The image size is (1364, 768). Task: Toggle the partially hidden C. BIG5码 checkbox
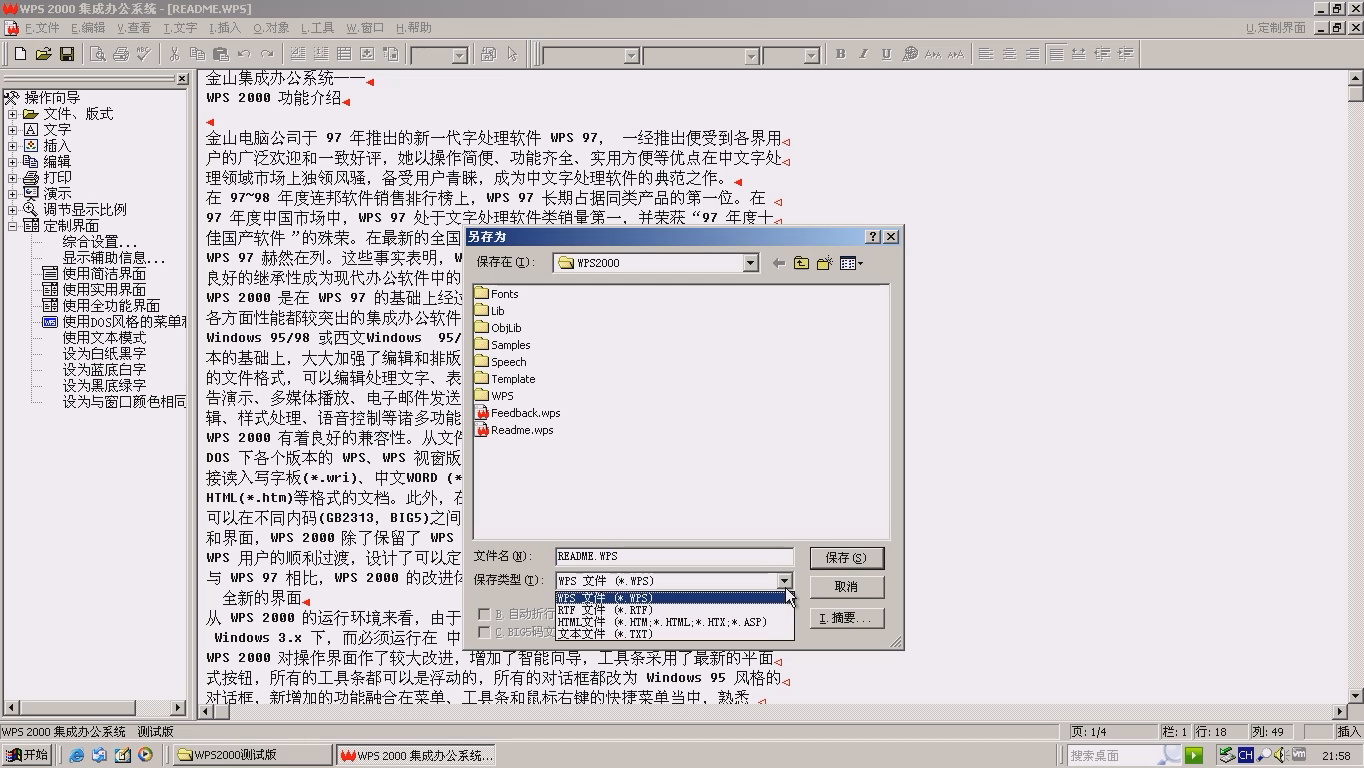pyautogui.click(x=484, y=632)
